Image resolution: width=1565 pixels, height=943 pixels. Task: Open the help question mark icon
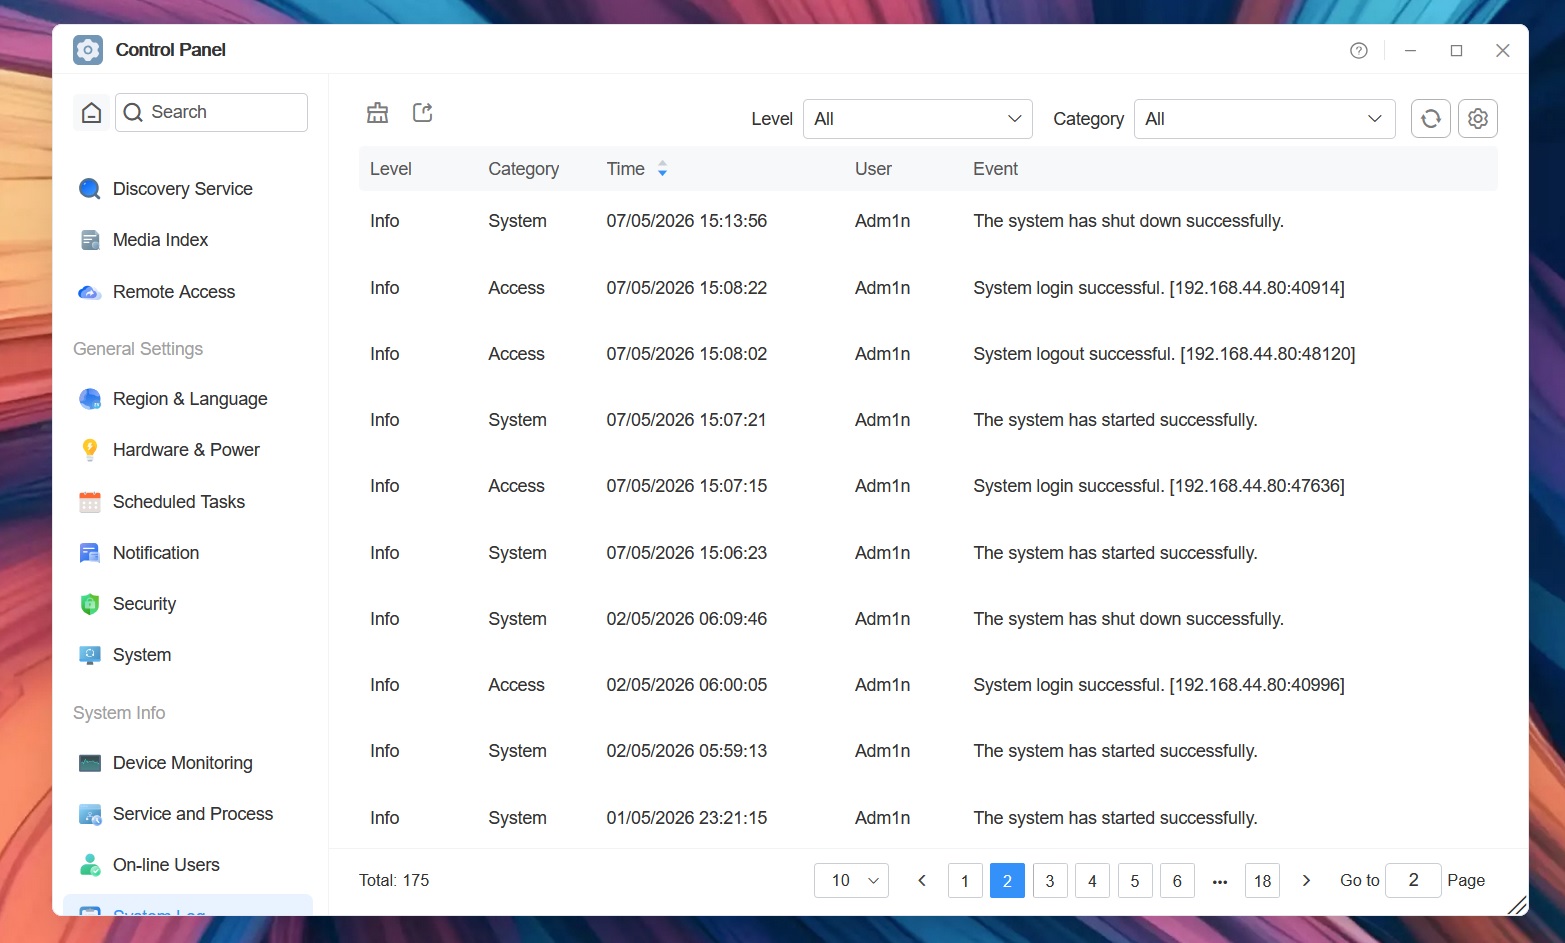pos(1358,51)
